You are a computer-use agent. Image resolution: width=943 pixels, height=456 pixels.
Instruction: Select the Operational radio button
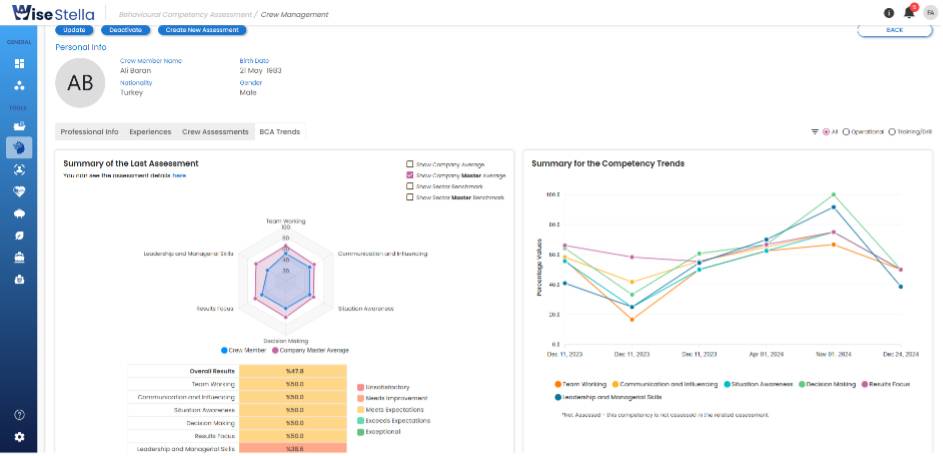point(847,132)
